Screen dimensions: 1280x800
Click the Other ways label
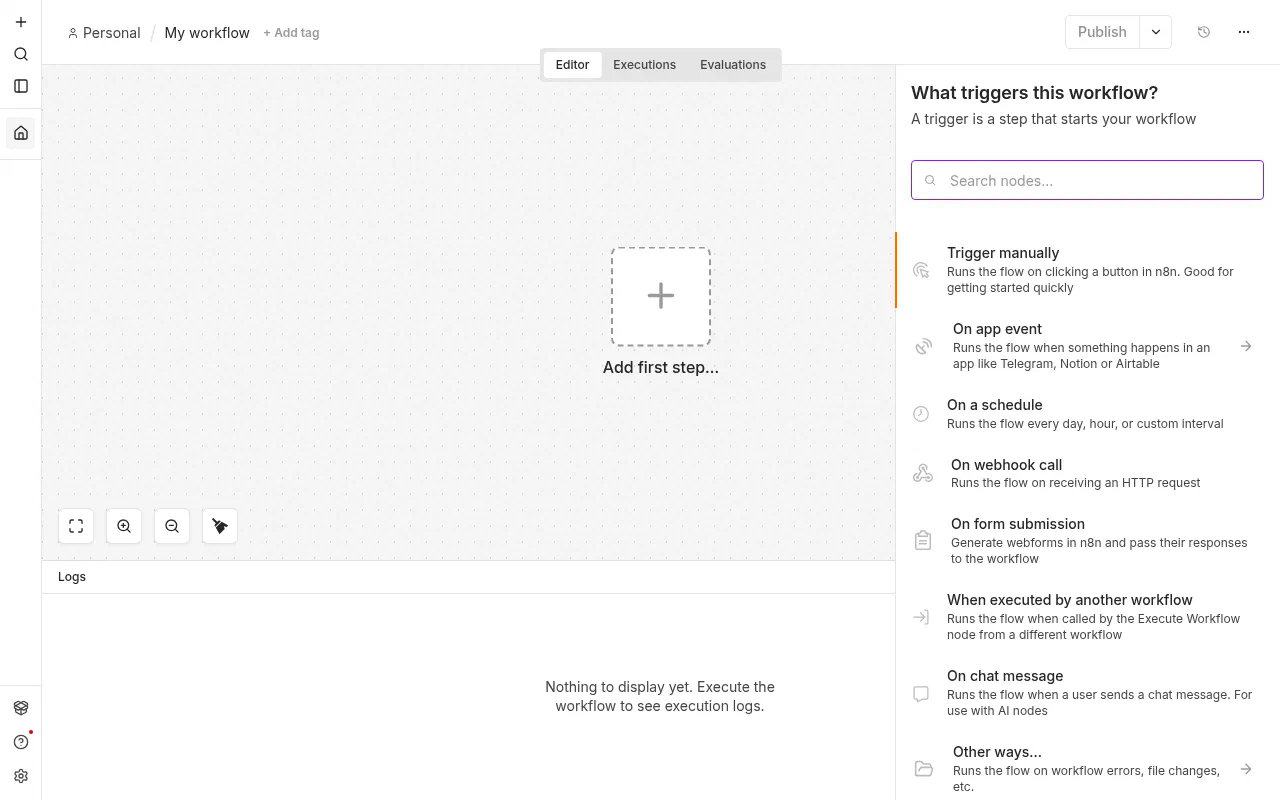[x=997, y=752]
